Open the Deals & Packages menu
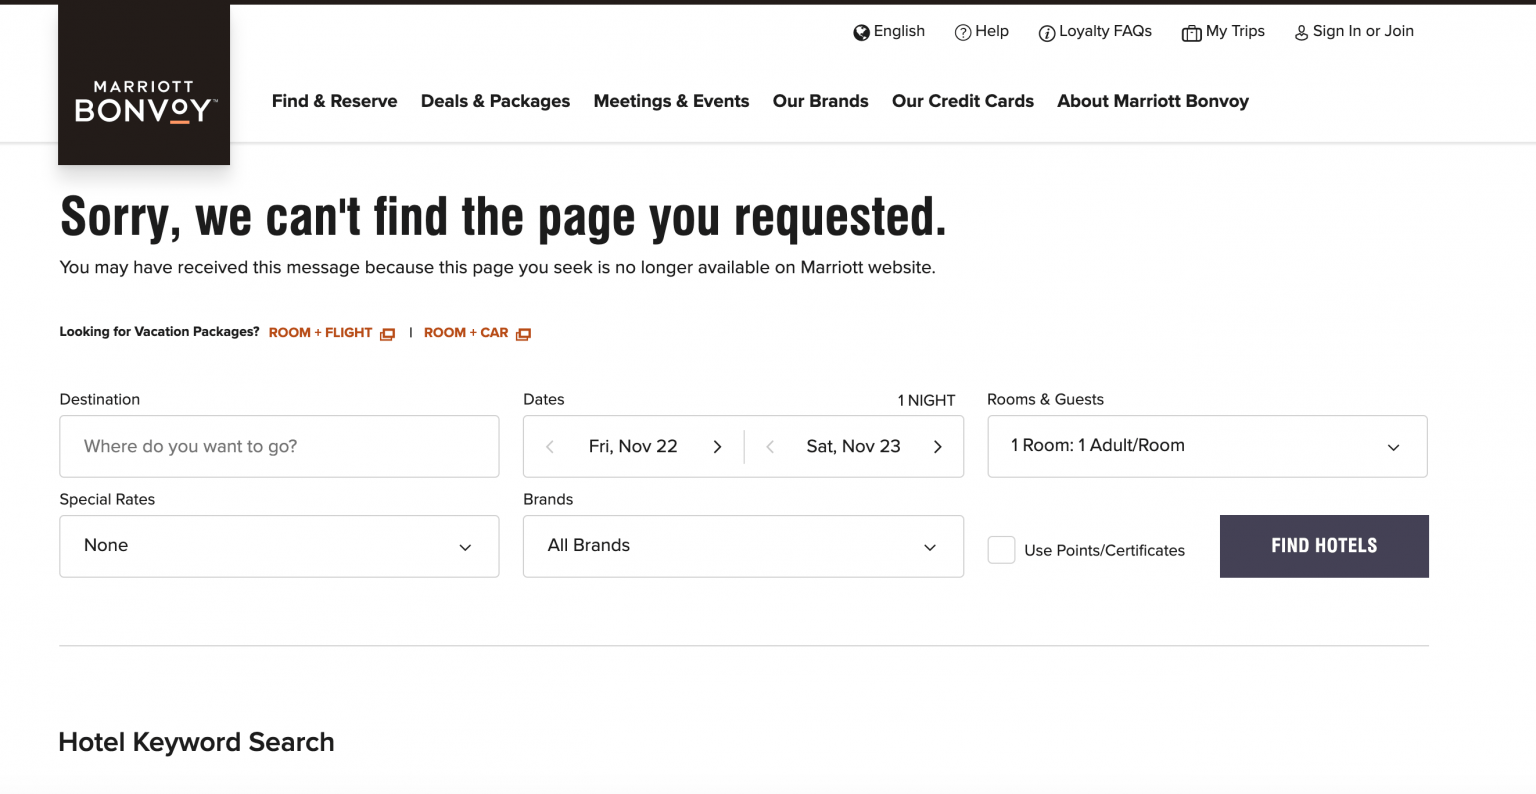1536x794 pixels. pyautogui.click(x=495, y=101)
